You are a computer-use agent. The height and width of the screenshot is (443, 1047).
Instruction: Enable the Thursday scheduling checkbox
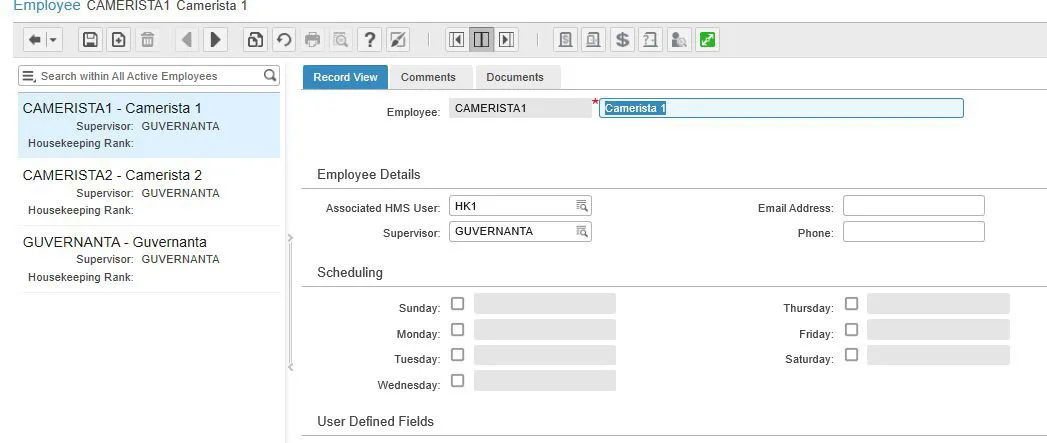click(851, 304)
